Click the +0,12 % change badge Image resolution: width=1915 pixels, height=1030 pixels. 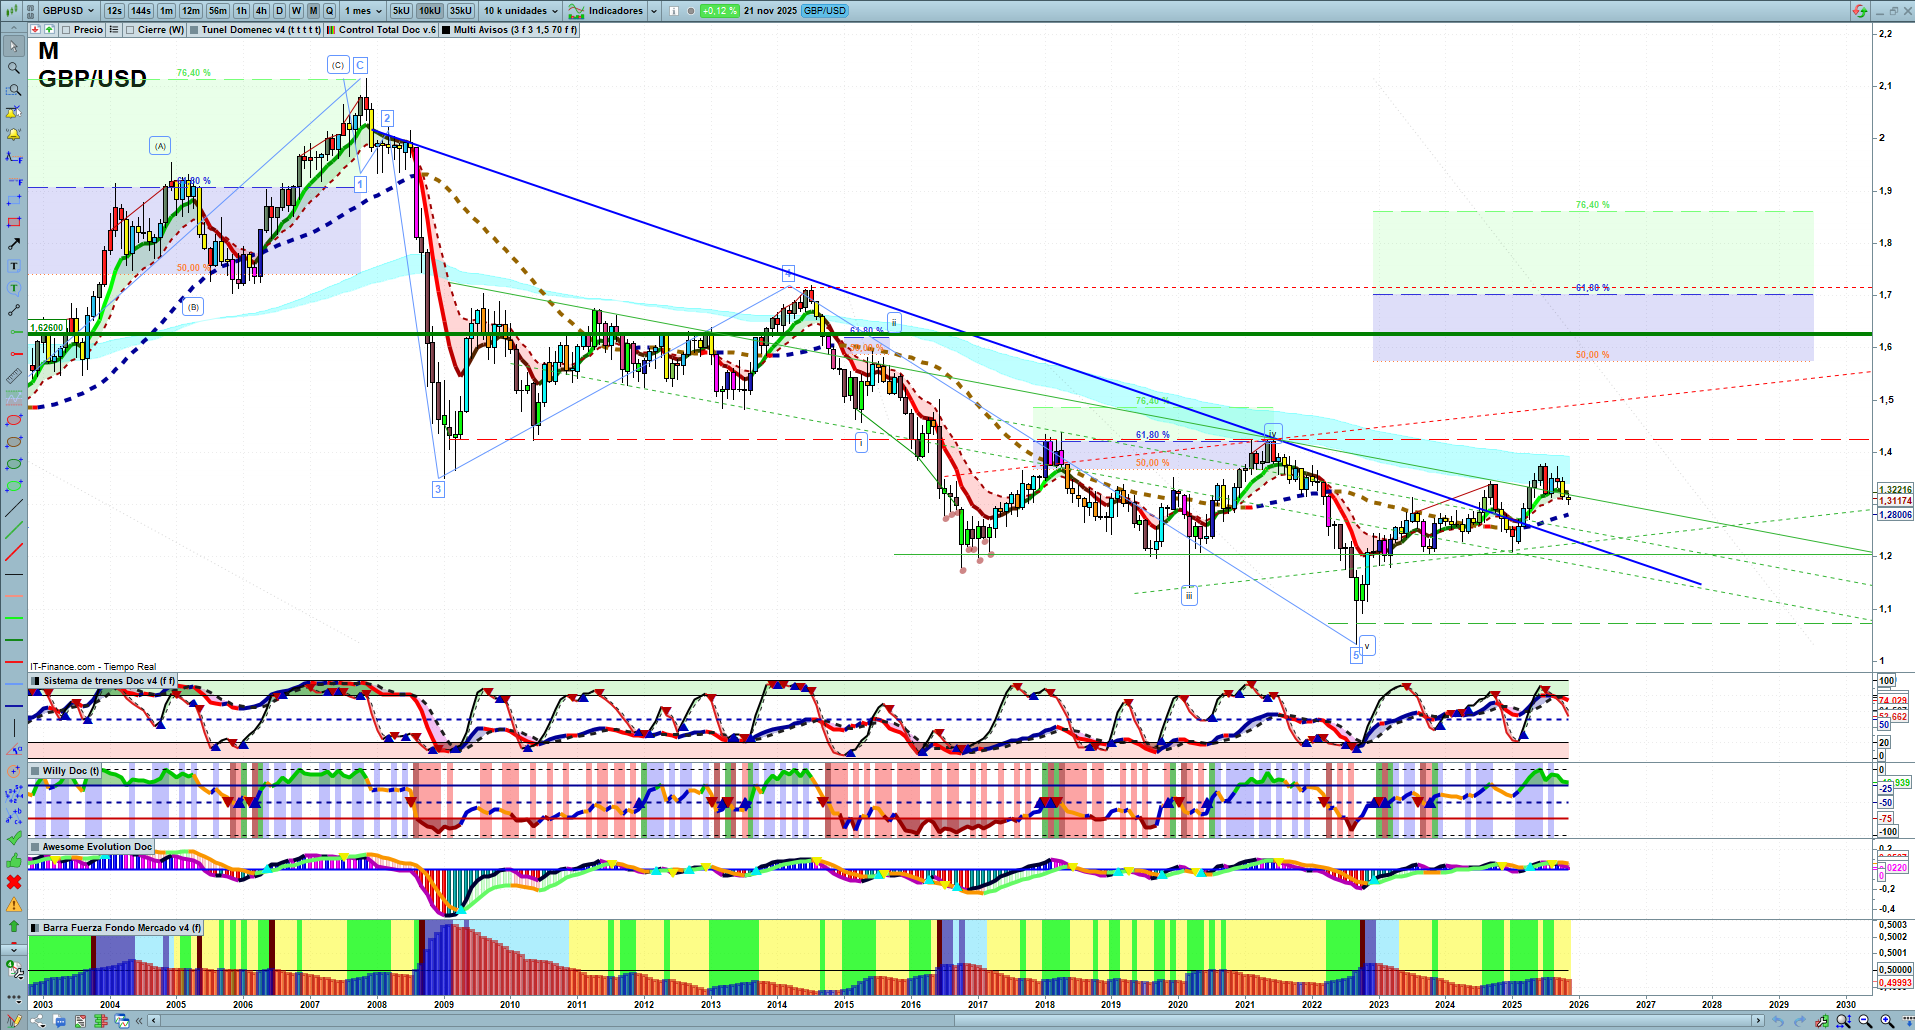point(720,11)
